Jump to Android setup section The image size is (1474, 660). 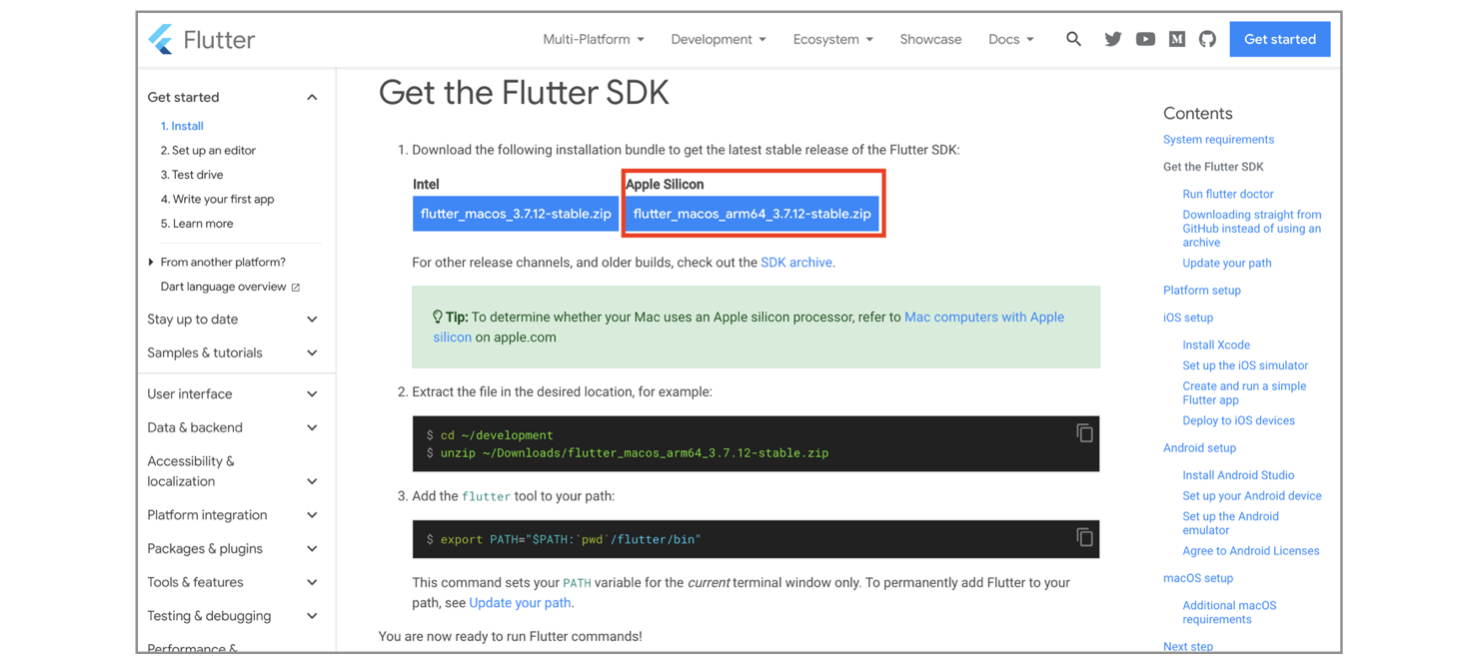1199,448
